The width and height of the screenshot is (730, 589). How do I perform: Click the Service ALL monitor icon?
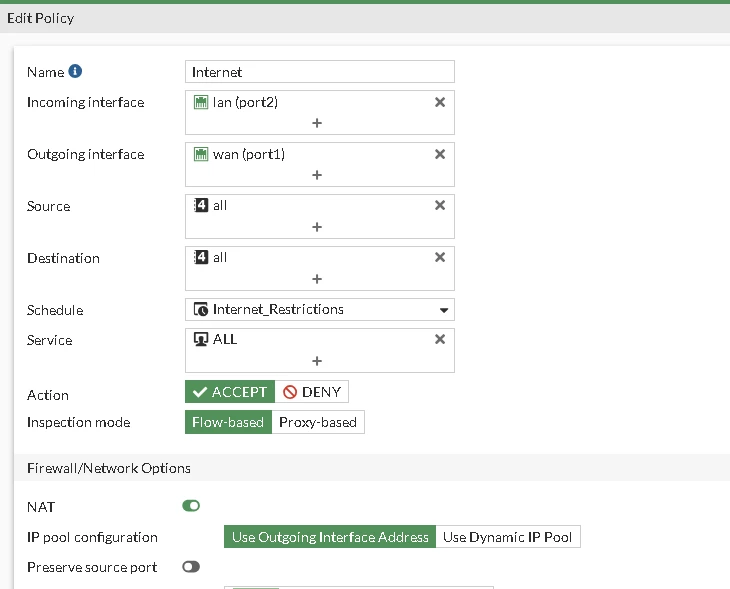[x=201, y=339]
